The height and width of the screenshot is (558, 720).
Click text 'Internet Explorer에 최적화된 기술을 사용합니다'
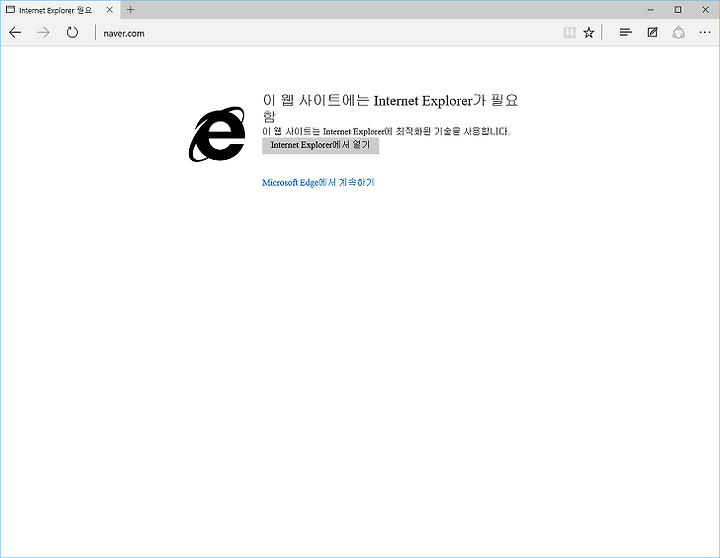pos(416,131)
